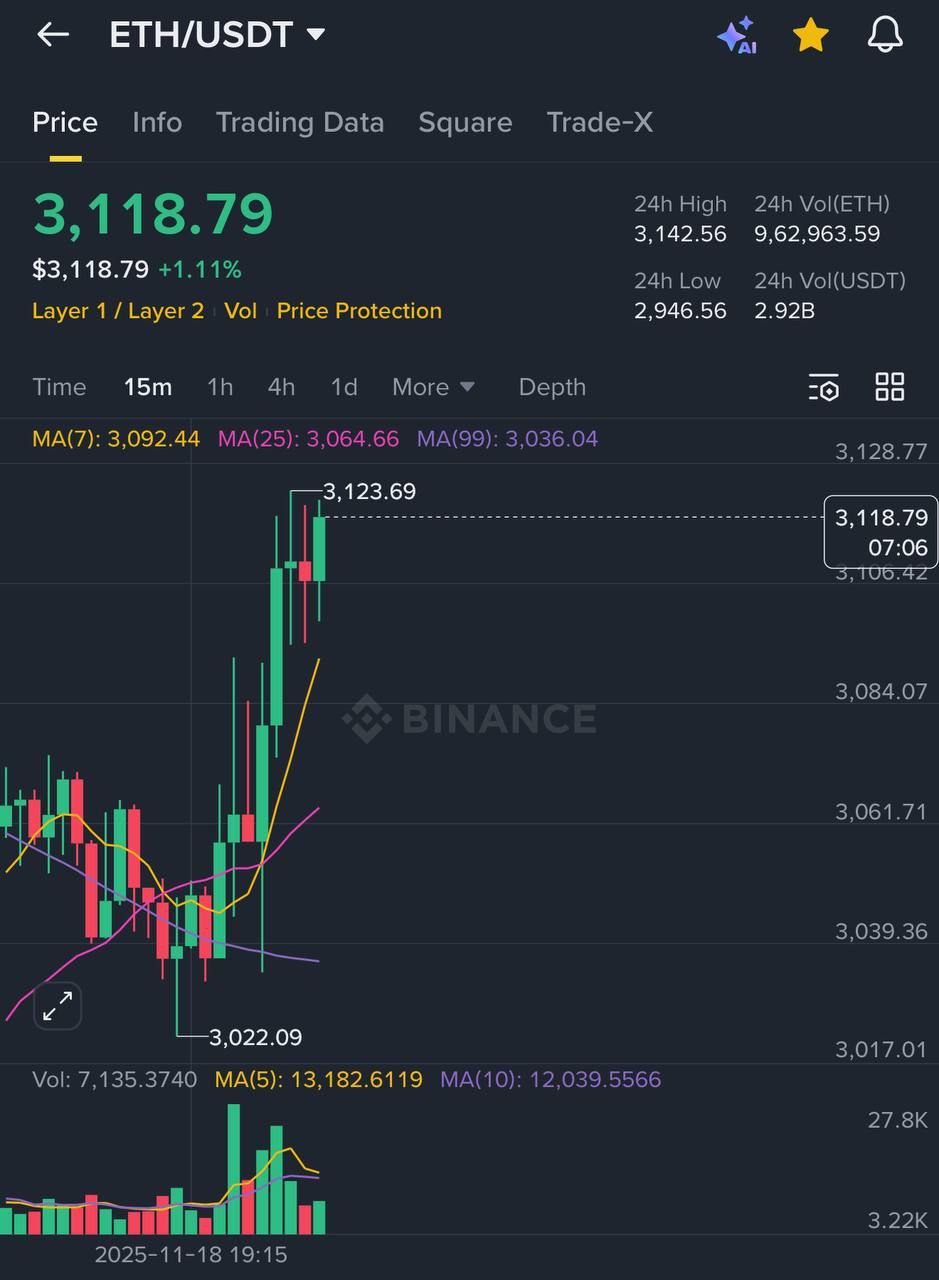Open the Trade-X tab

point(599,122)
